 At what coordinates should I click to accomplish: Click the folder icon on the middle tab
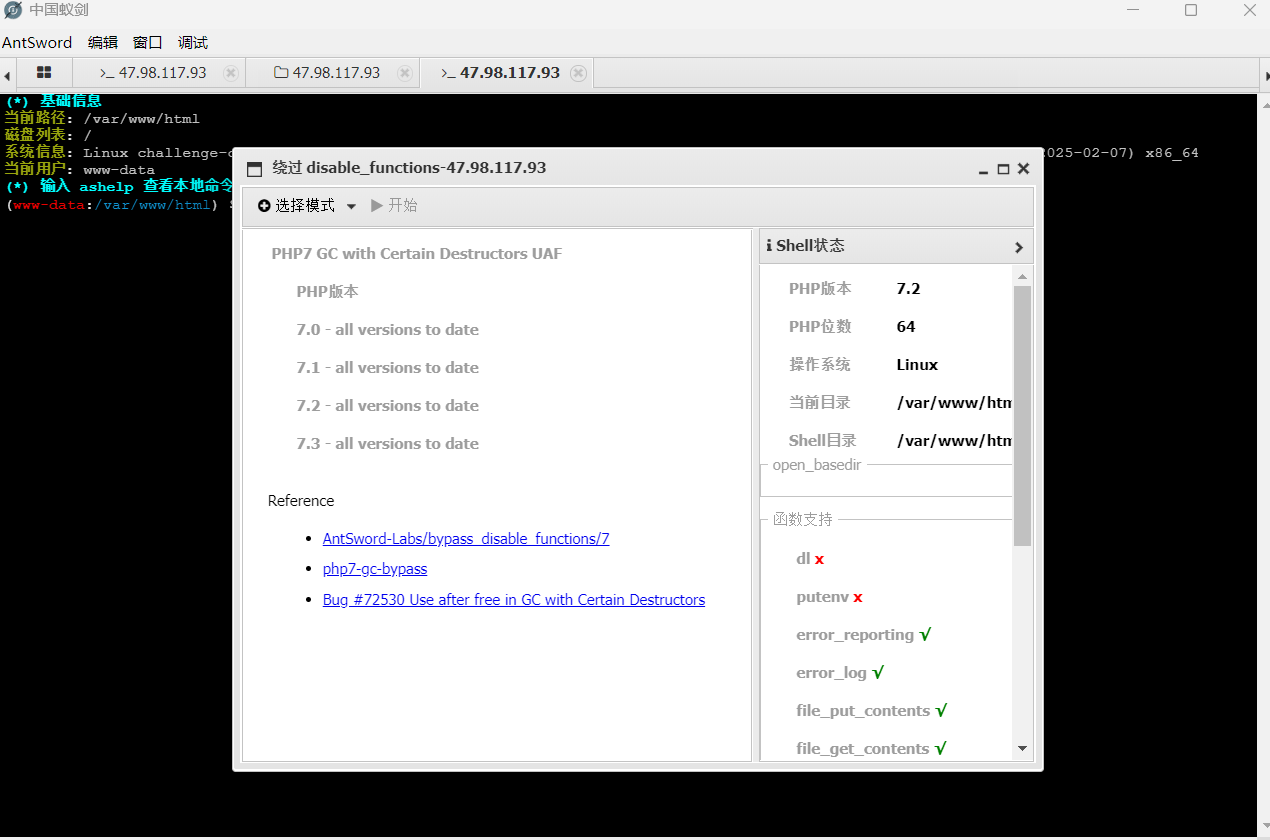click(283, 72)
